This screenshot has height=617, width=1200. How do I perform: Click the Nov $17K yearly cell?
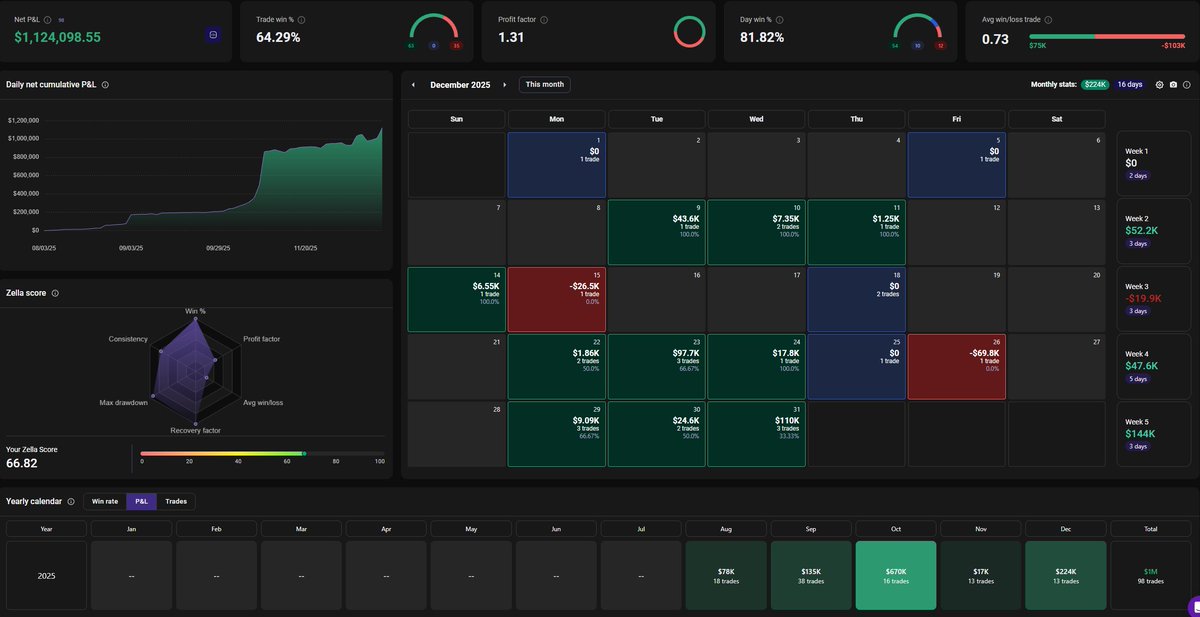(981, 575)
